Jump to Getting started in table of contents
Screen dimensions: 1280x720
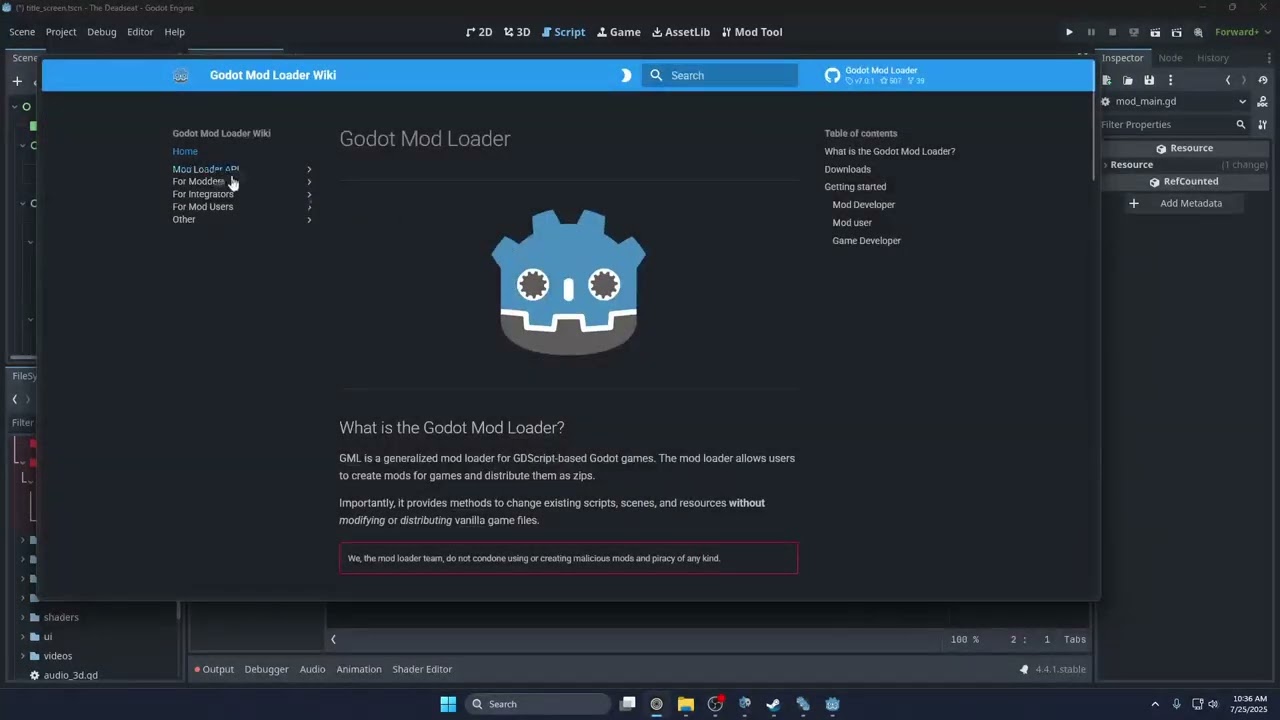[855, 187]
